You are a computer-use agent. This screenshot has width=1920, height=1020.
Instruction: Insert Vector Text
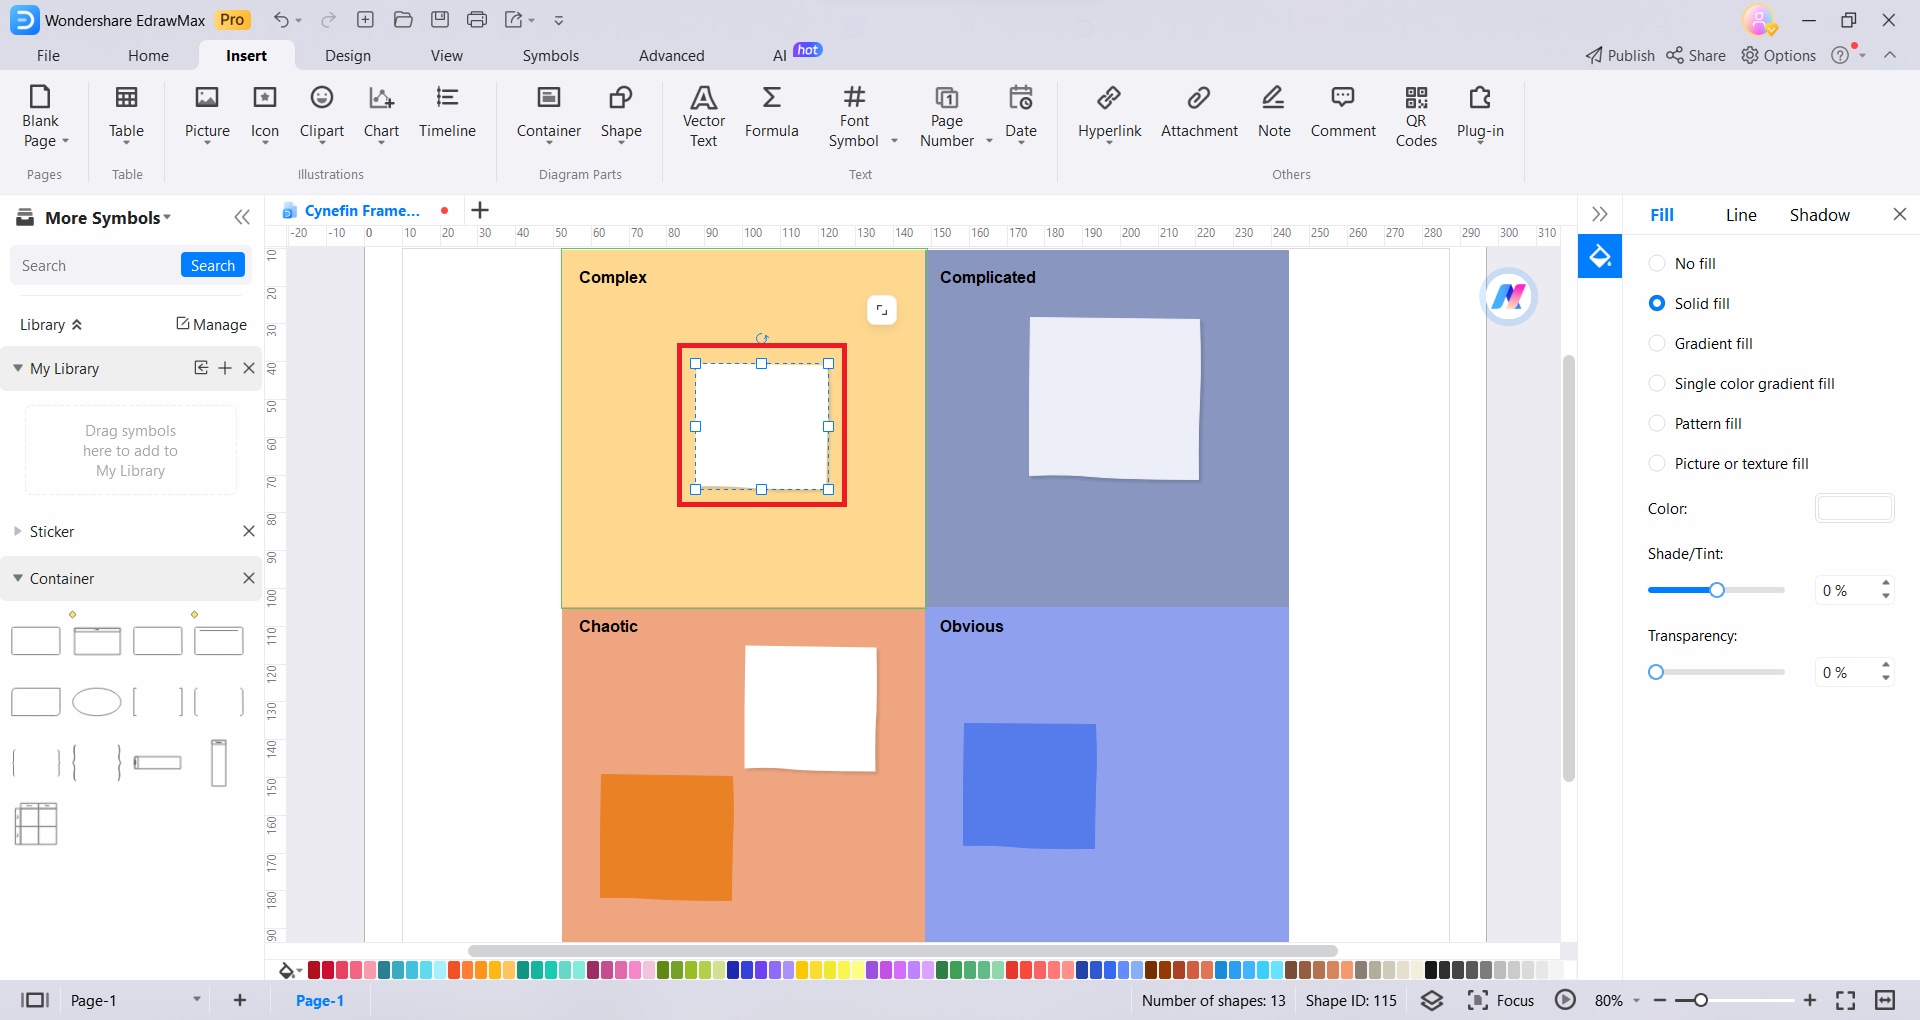(x=704, y=117)
